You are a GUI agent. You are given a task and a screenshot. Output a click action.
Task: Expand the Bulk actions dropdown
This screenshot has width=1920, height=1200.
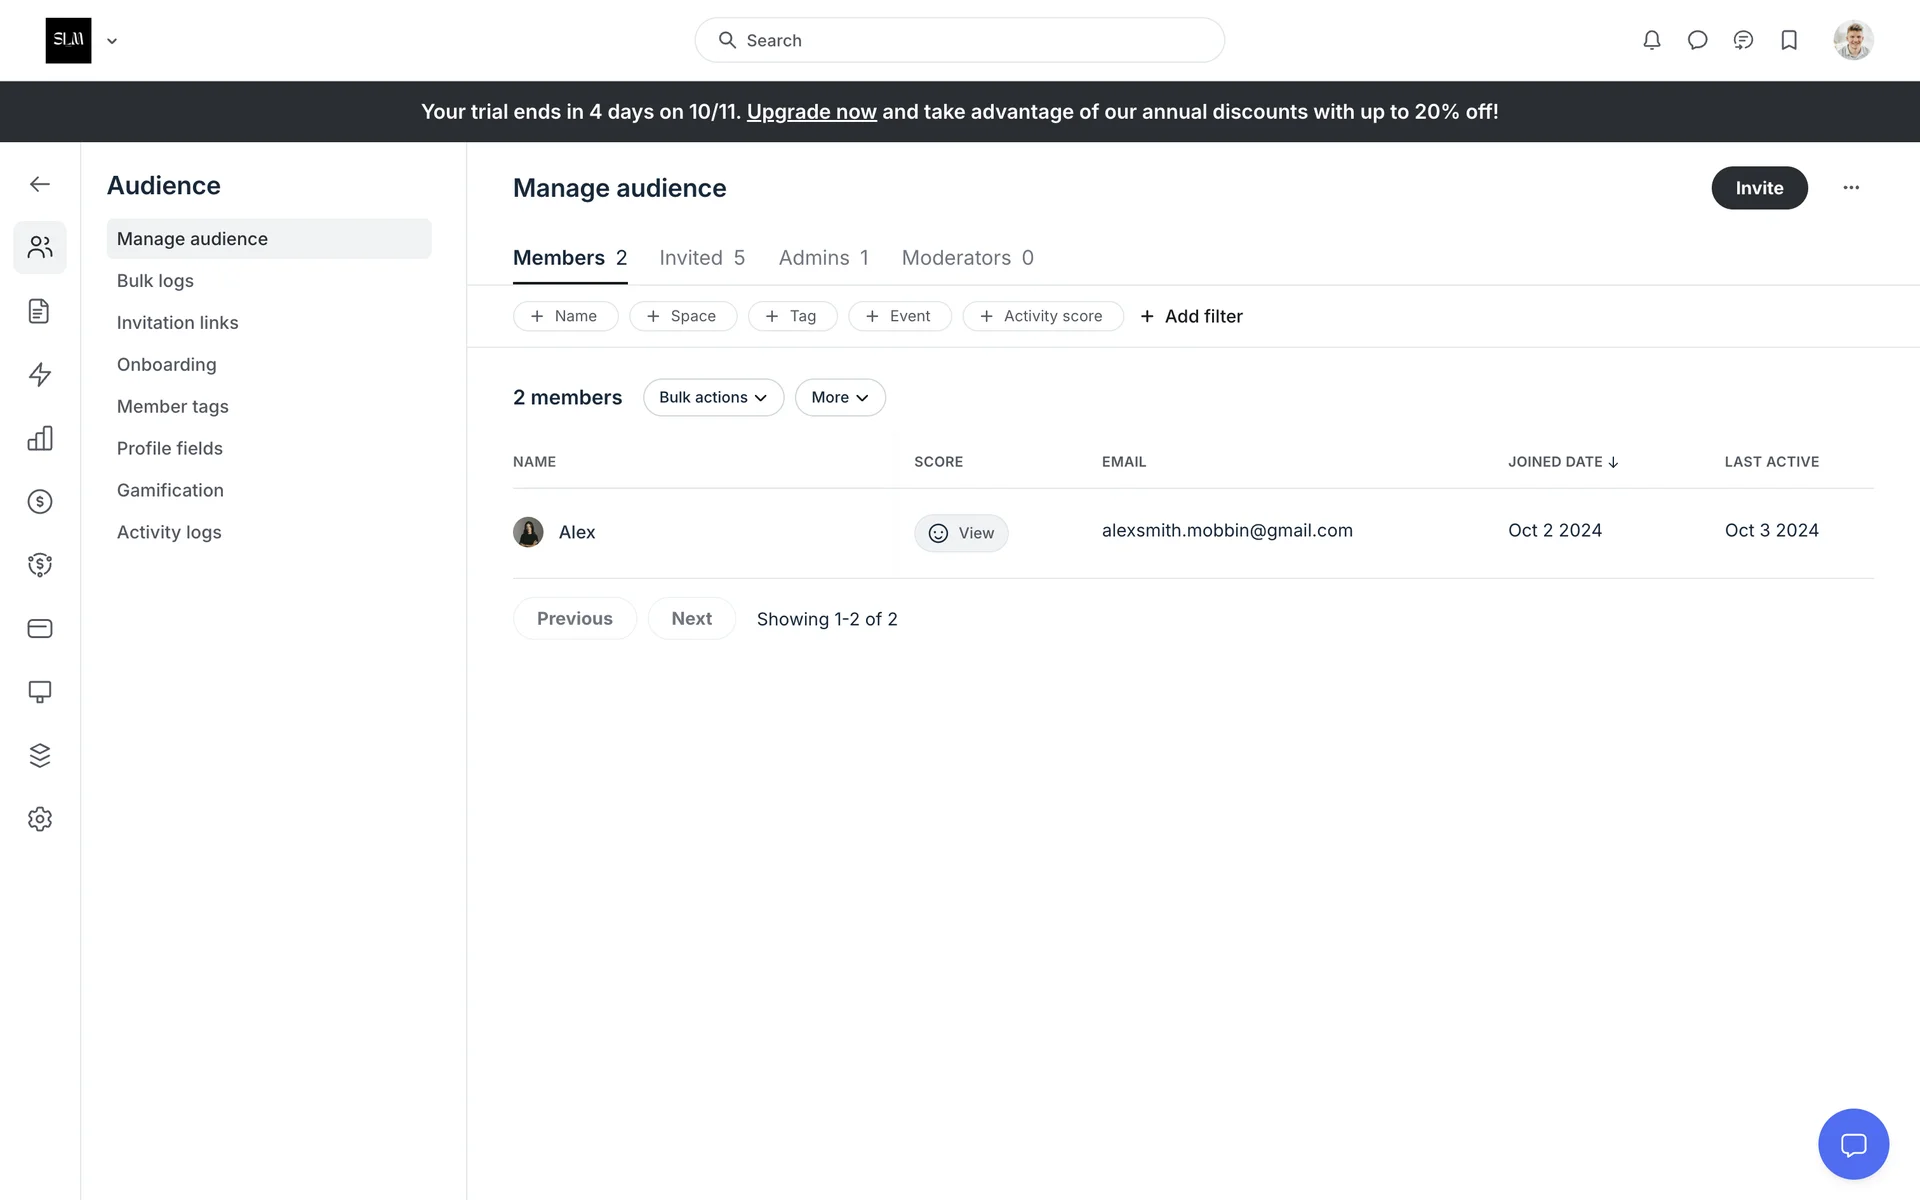pos(713,397)
